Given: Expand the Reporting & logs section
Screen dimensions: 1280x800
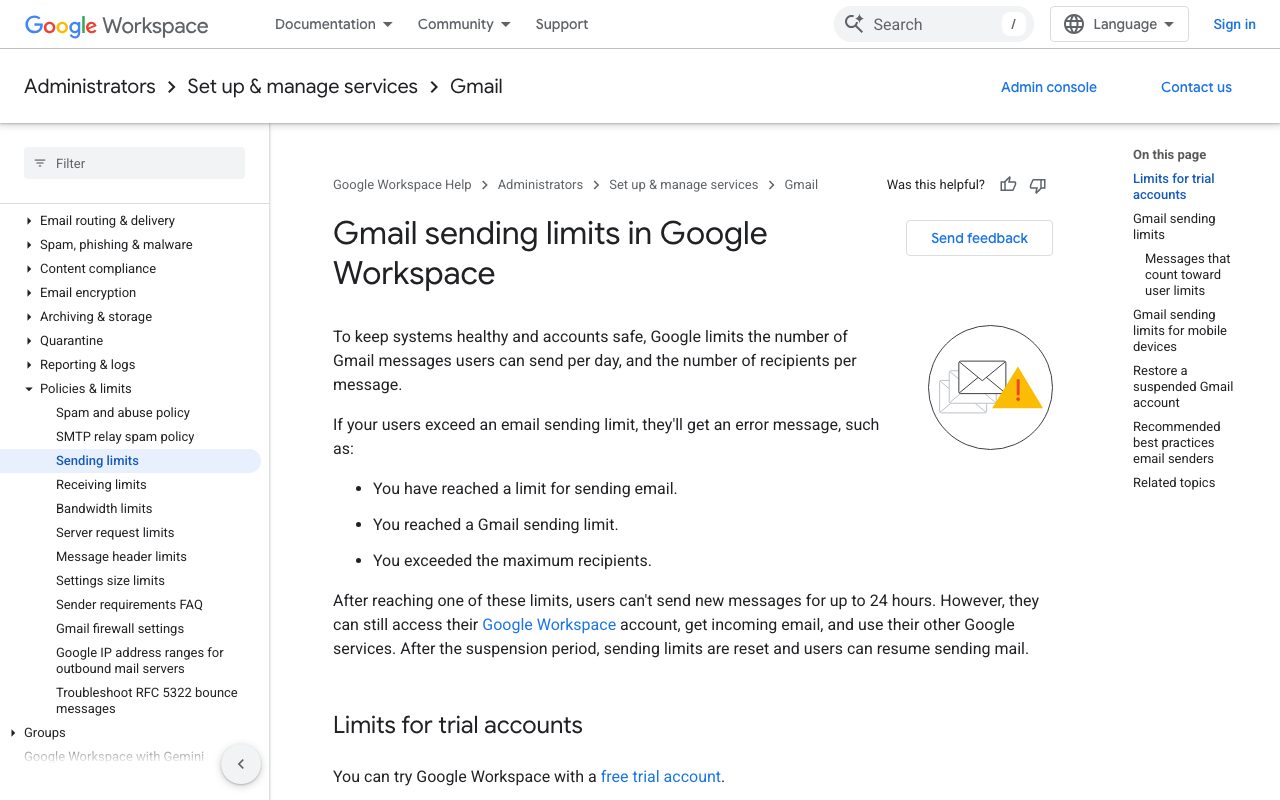Looking at the screenshot, I should pos(29,365).
